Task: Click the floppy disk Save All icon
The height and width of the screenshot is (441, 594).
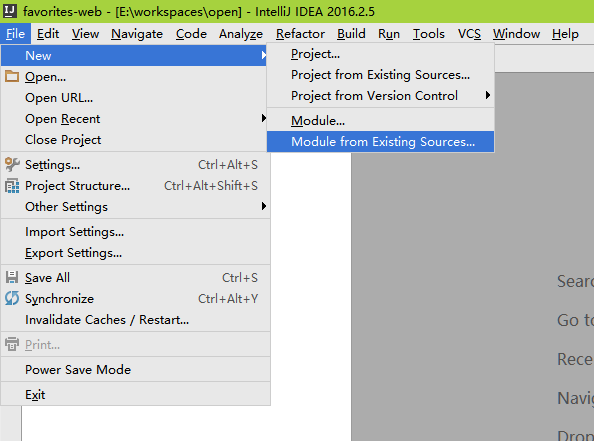Action: tap(12, 277)
